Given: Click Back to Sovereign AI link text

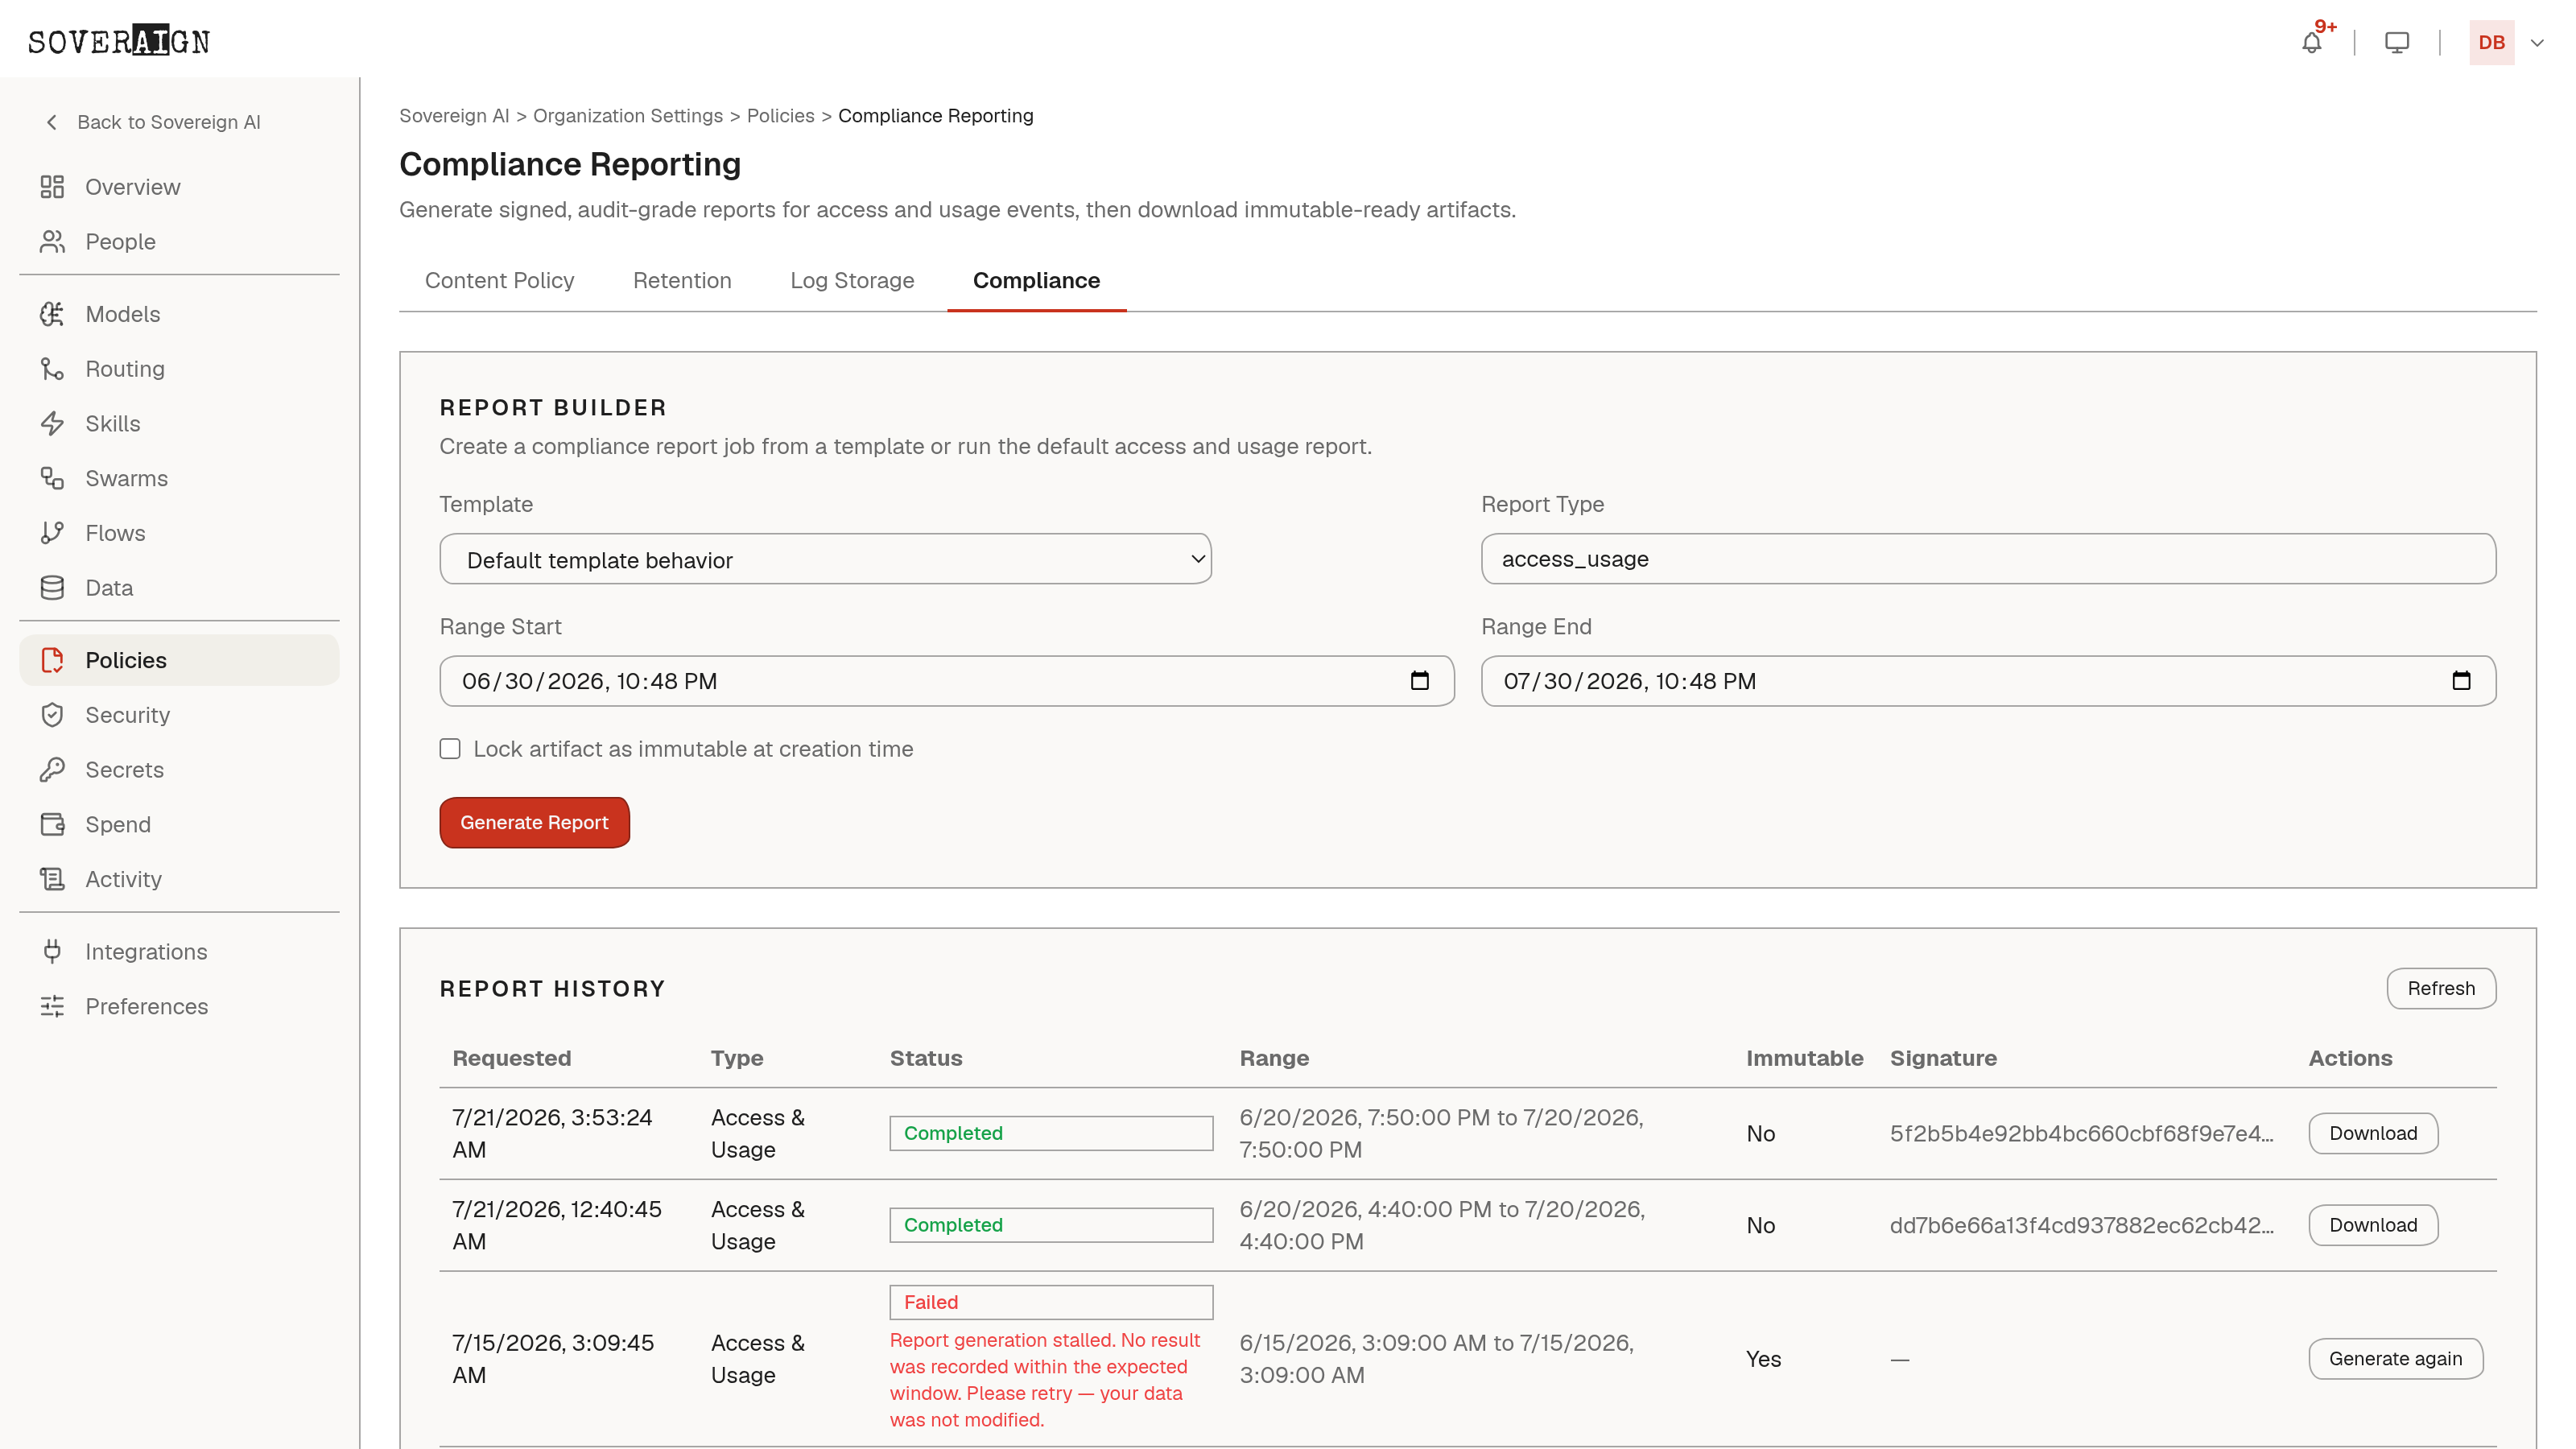Looking at the screenshot, I should [169, 122].
